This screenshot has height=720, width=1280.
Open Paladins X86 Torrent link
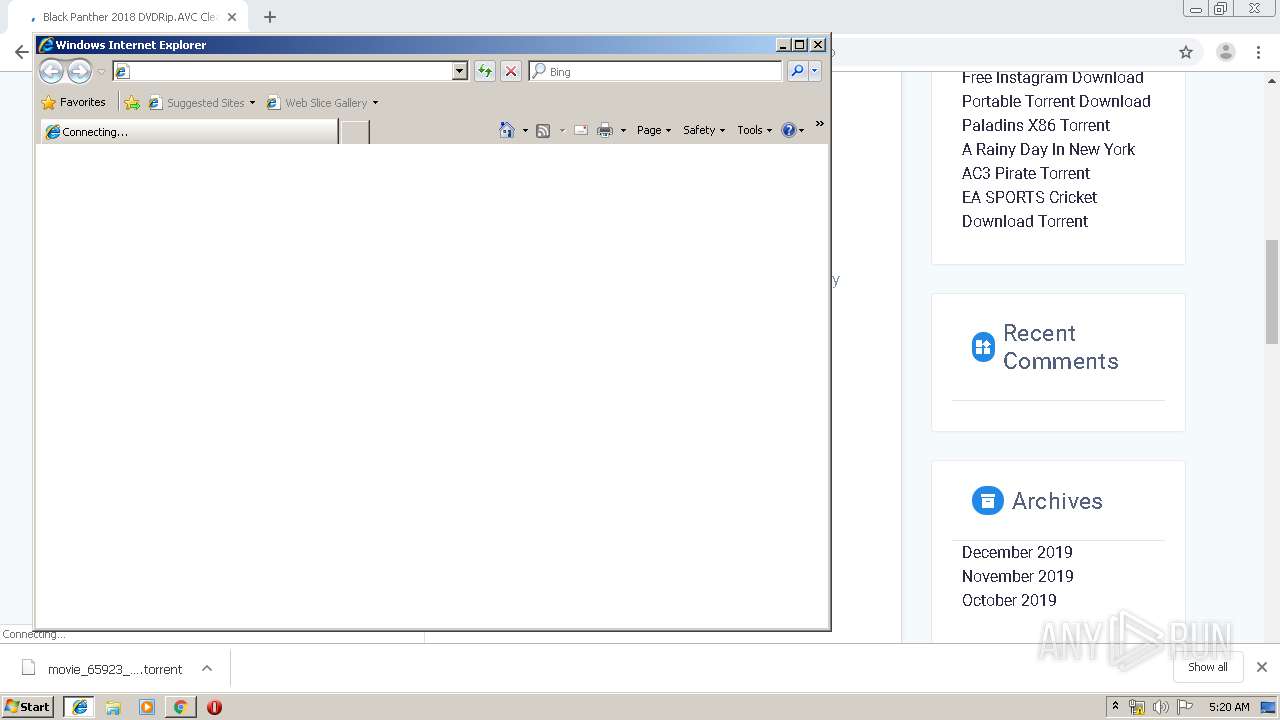click(x=1036, y=125)
